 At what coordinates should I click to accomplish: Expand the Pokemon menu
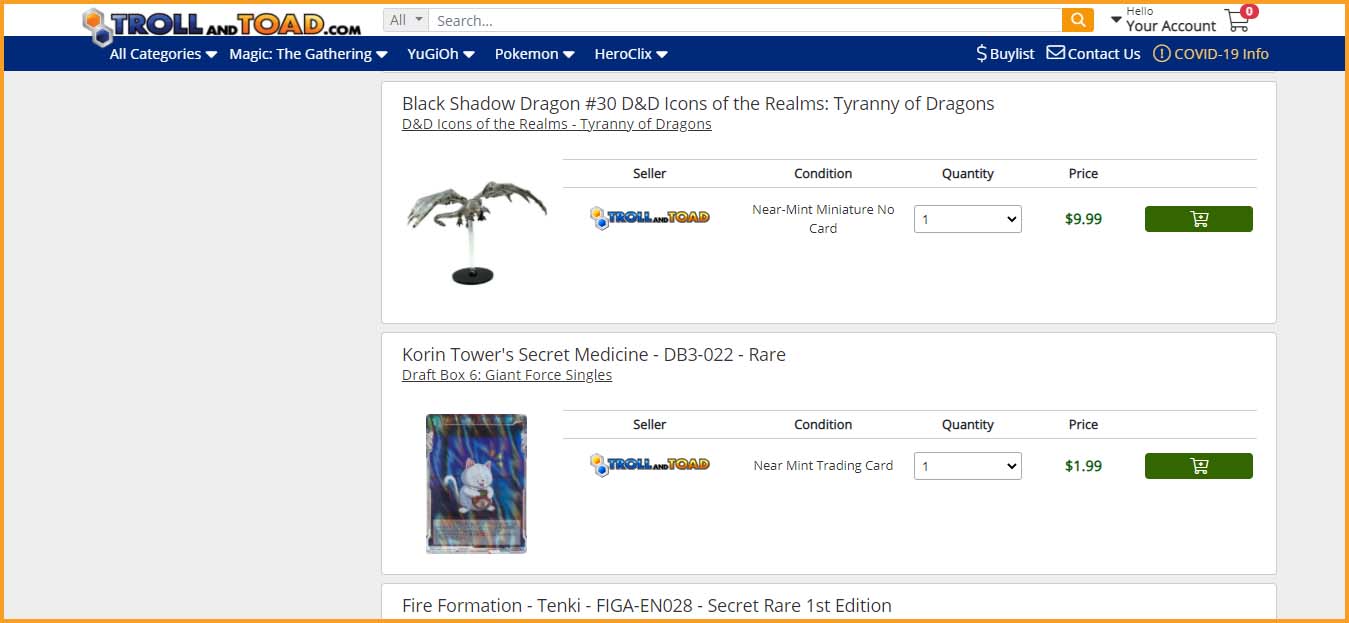(x=534, y=54)
